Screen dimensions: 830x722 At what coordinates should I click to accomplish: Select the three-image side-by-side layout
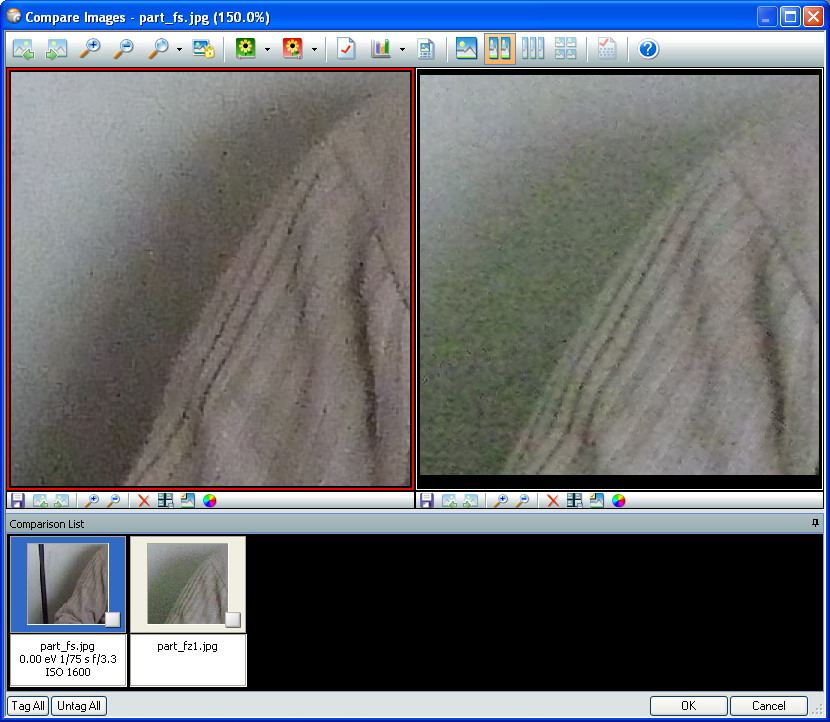(533, 49)
